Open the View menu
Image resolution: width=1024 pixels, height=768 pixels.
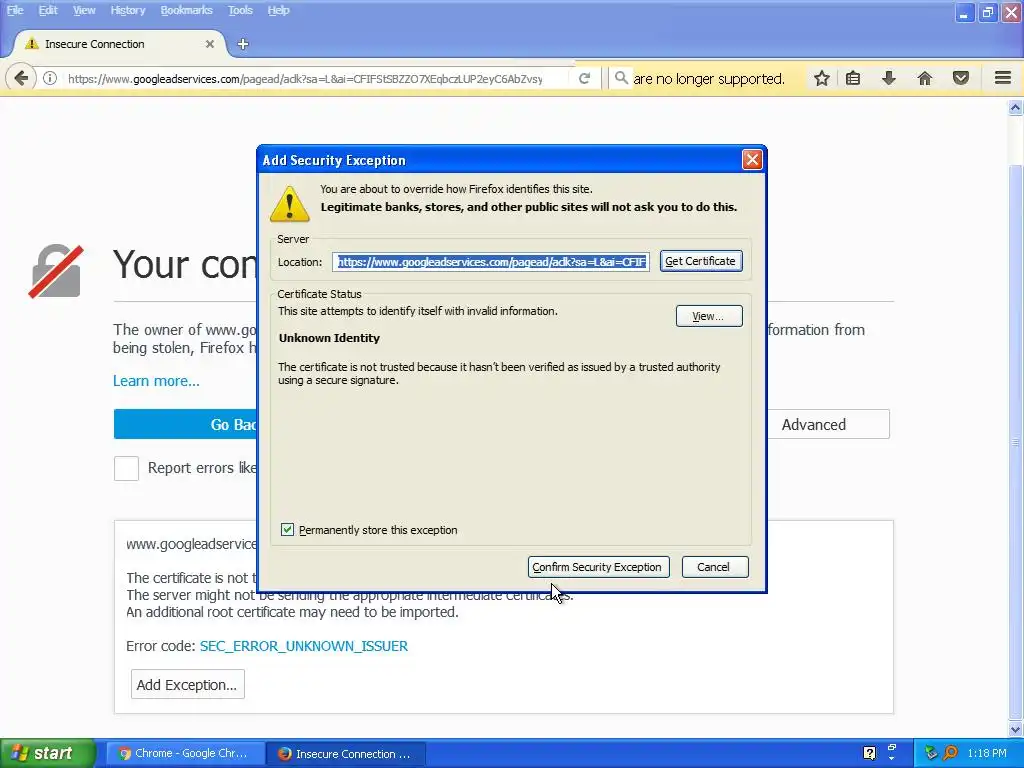(x=84, y=10)
